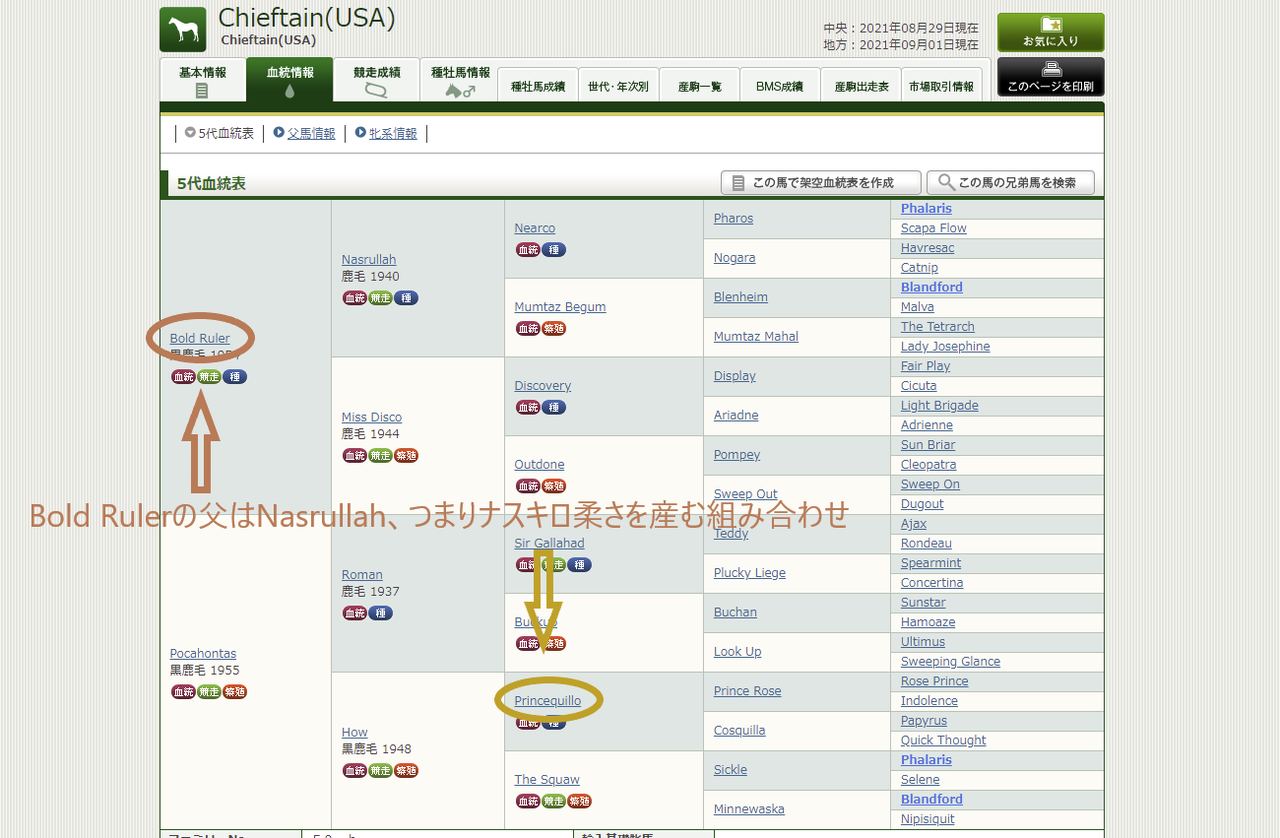This screenshot has height=838, width=1280.
Task: Open the 市場取引情報 tab
Action: 941,86
